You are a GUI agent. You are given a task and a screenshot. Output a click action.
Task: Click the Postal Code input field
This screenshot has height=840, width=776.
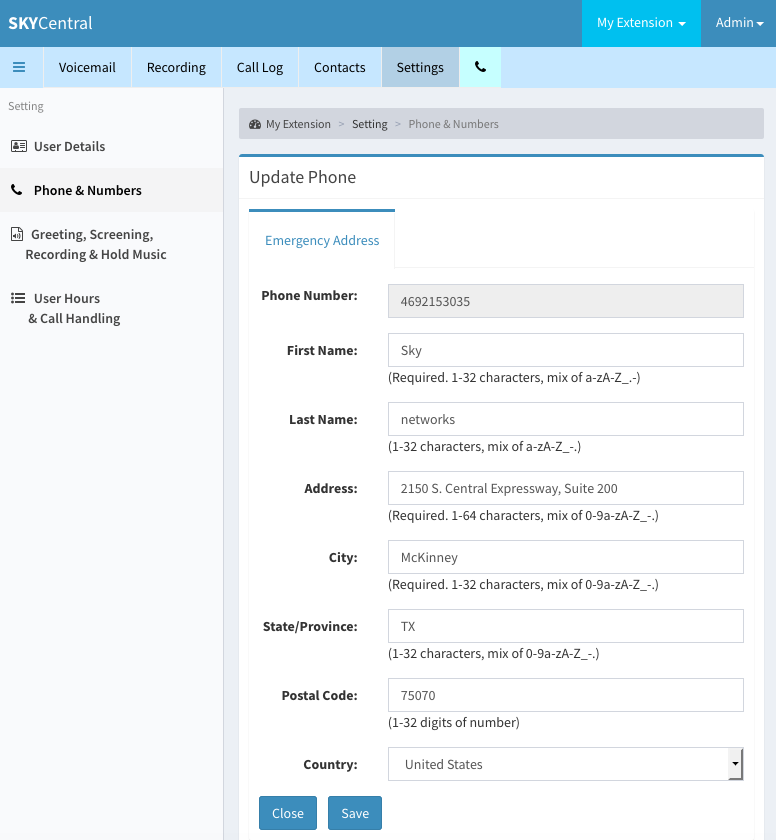[566, 695]
